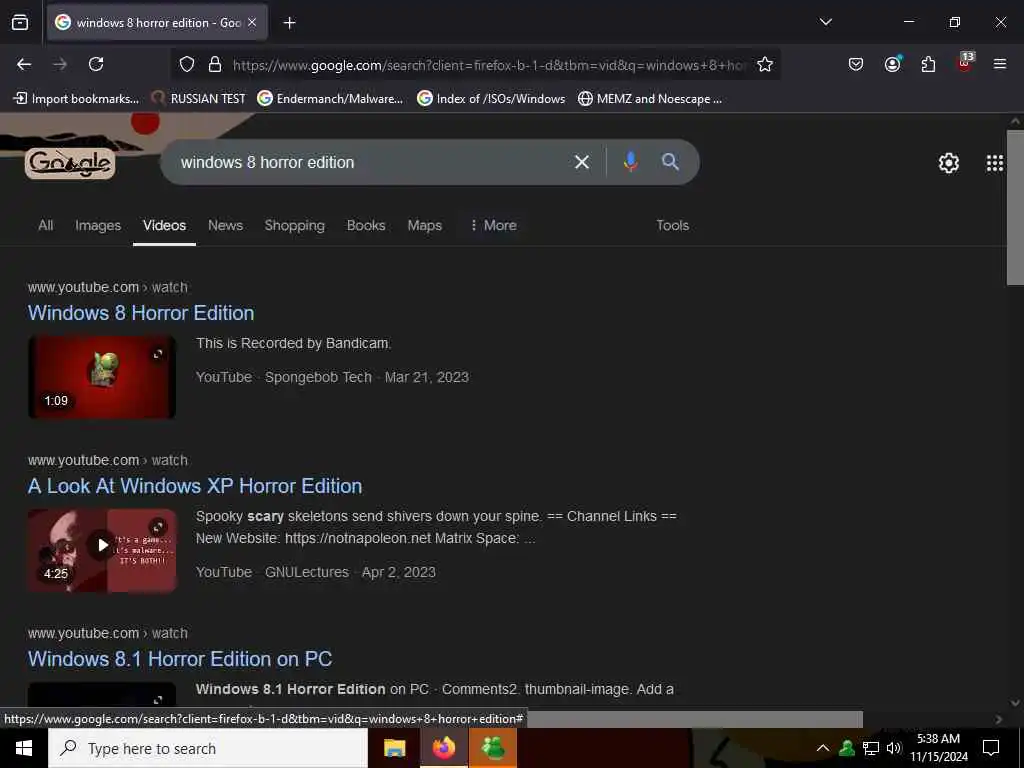Expand the list all tabs chevron
Viewport: 1024px width, 768px height.
(x=825, y=22)
